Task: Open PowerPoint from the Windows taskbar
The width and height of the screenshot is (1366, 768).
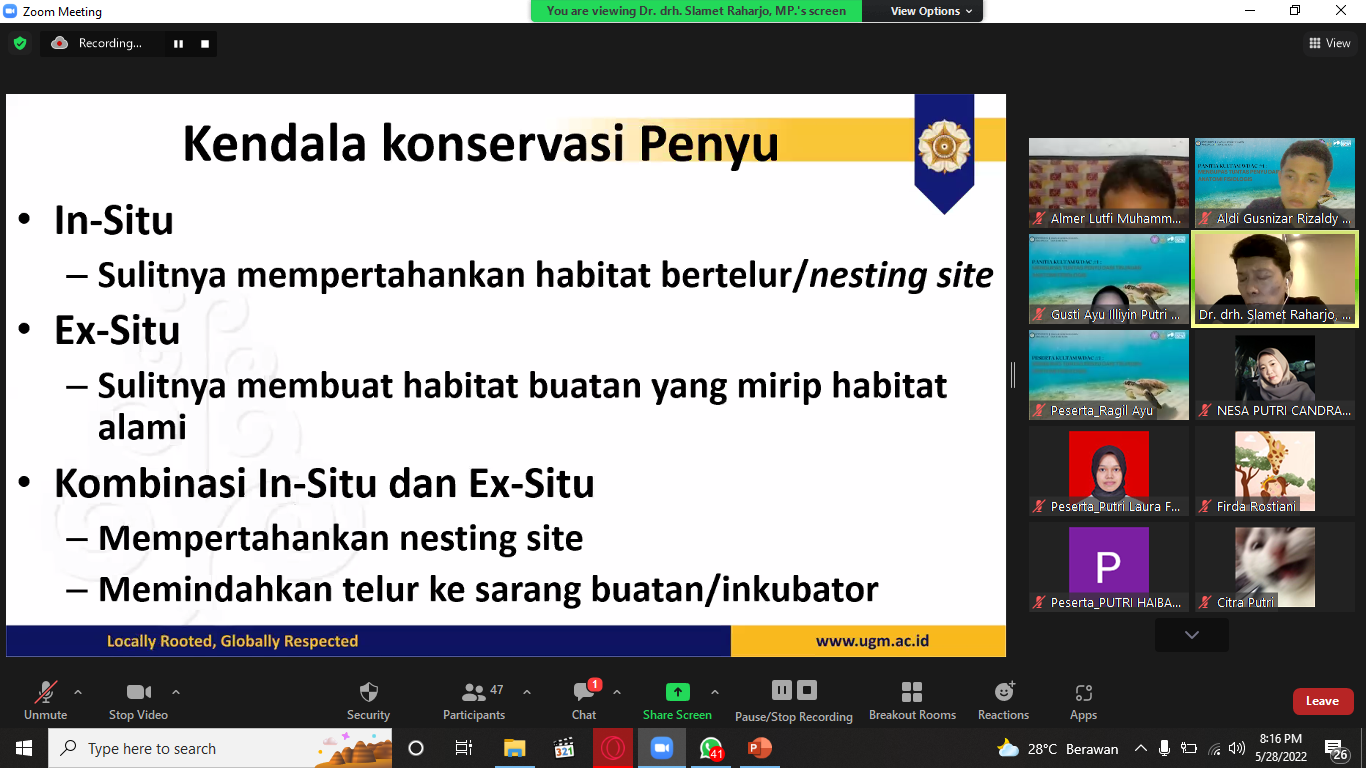Action: coord(759,748)
